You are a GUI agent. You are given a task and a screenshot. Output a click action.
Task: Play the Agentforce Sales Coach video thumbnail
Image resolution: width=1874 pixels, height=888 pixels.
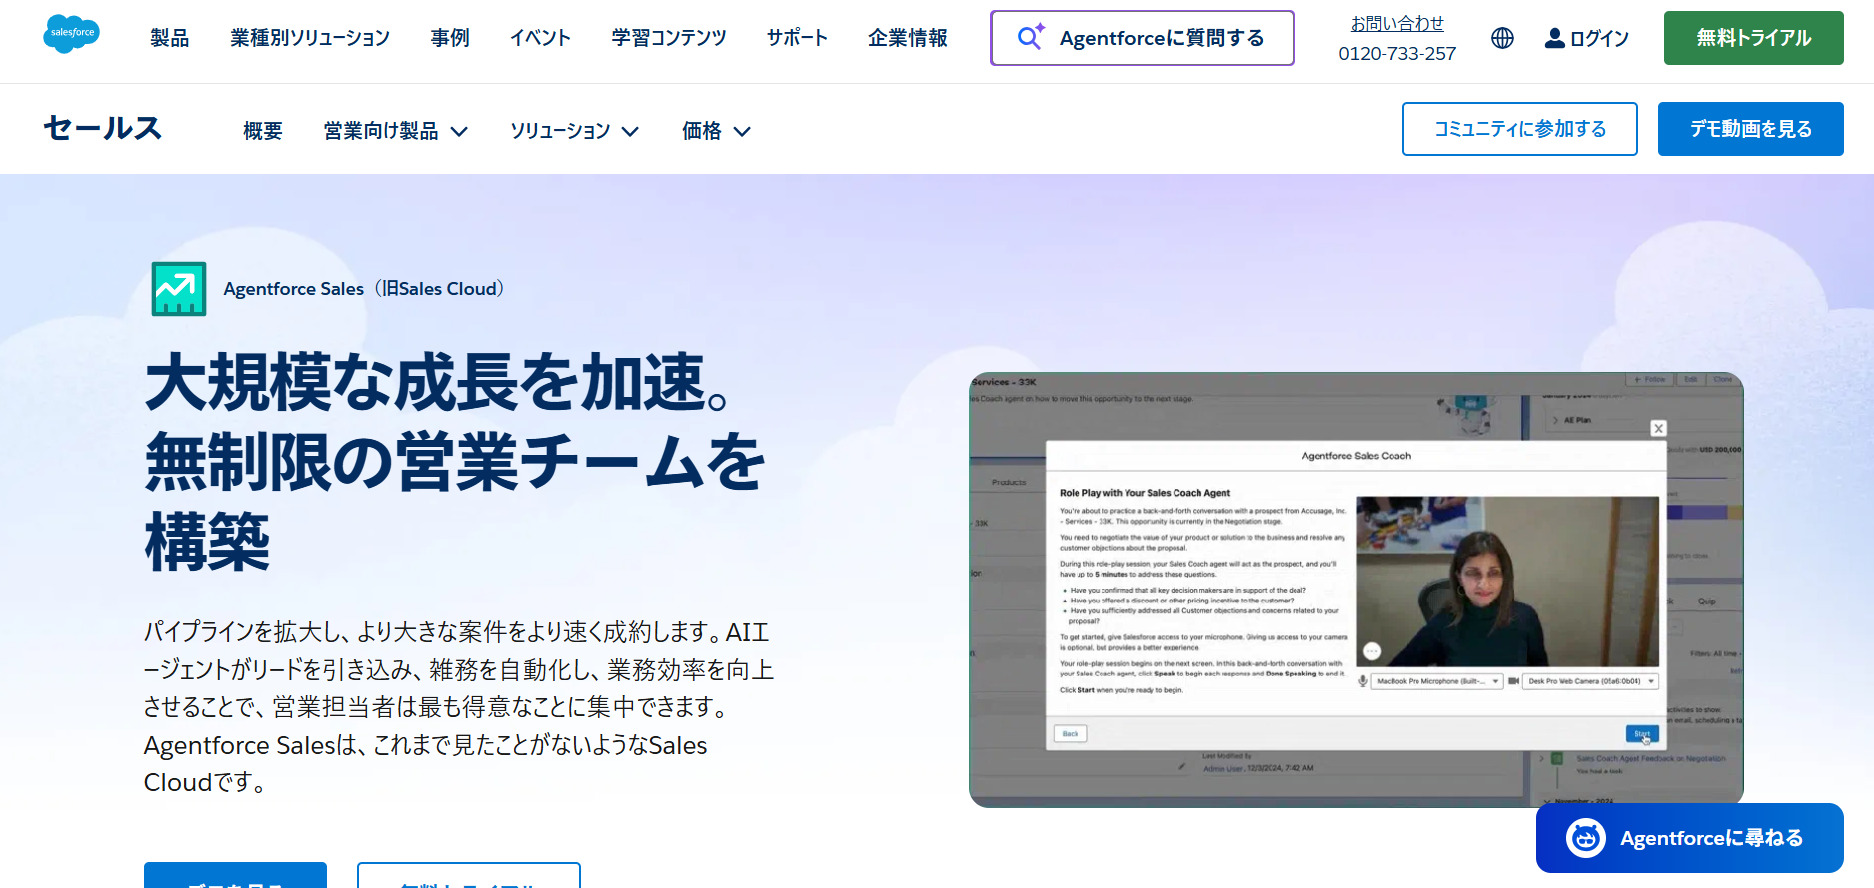[x=1356, y=590]
